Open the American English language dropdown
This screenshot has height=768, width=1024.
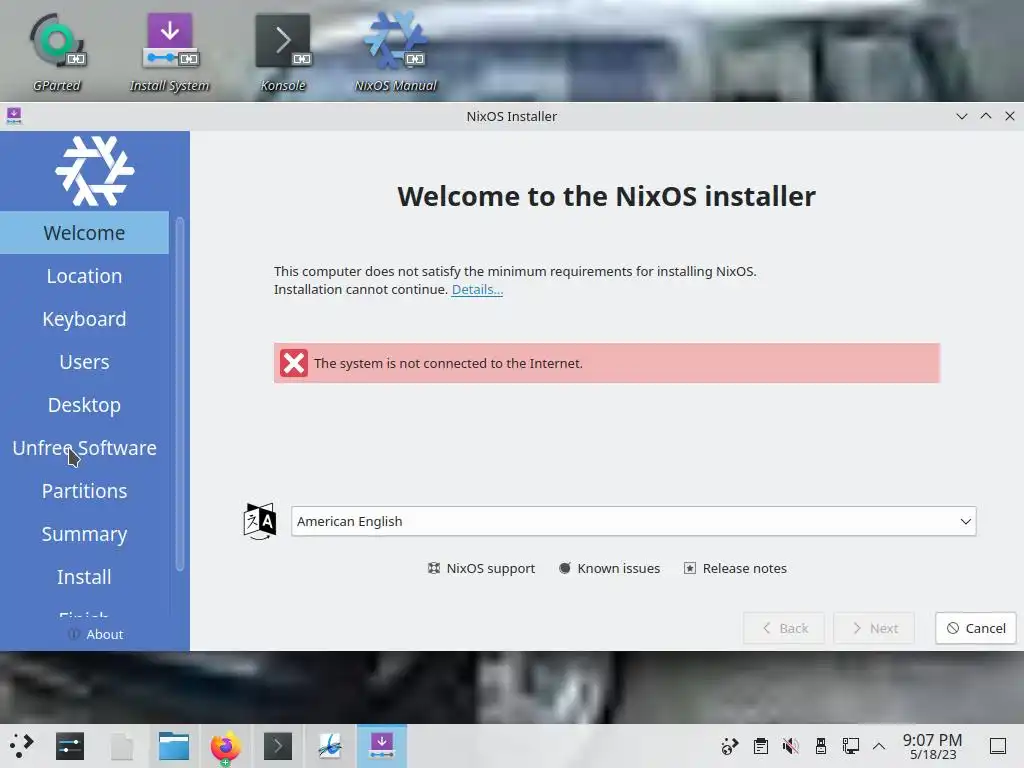coord(633,521)
